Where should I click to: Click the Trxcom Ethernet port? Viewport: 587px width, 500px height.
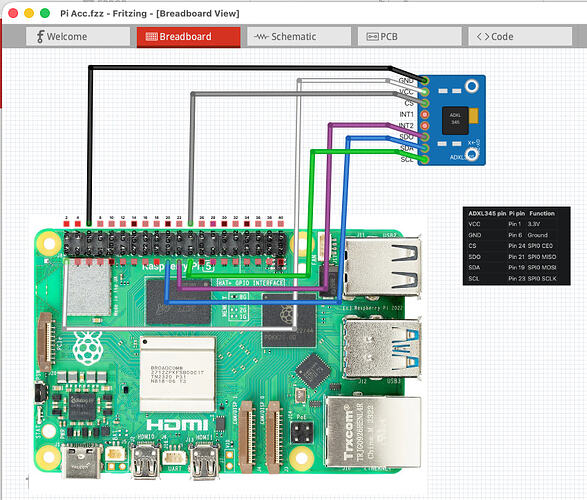pos(373,433)
